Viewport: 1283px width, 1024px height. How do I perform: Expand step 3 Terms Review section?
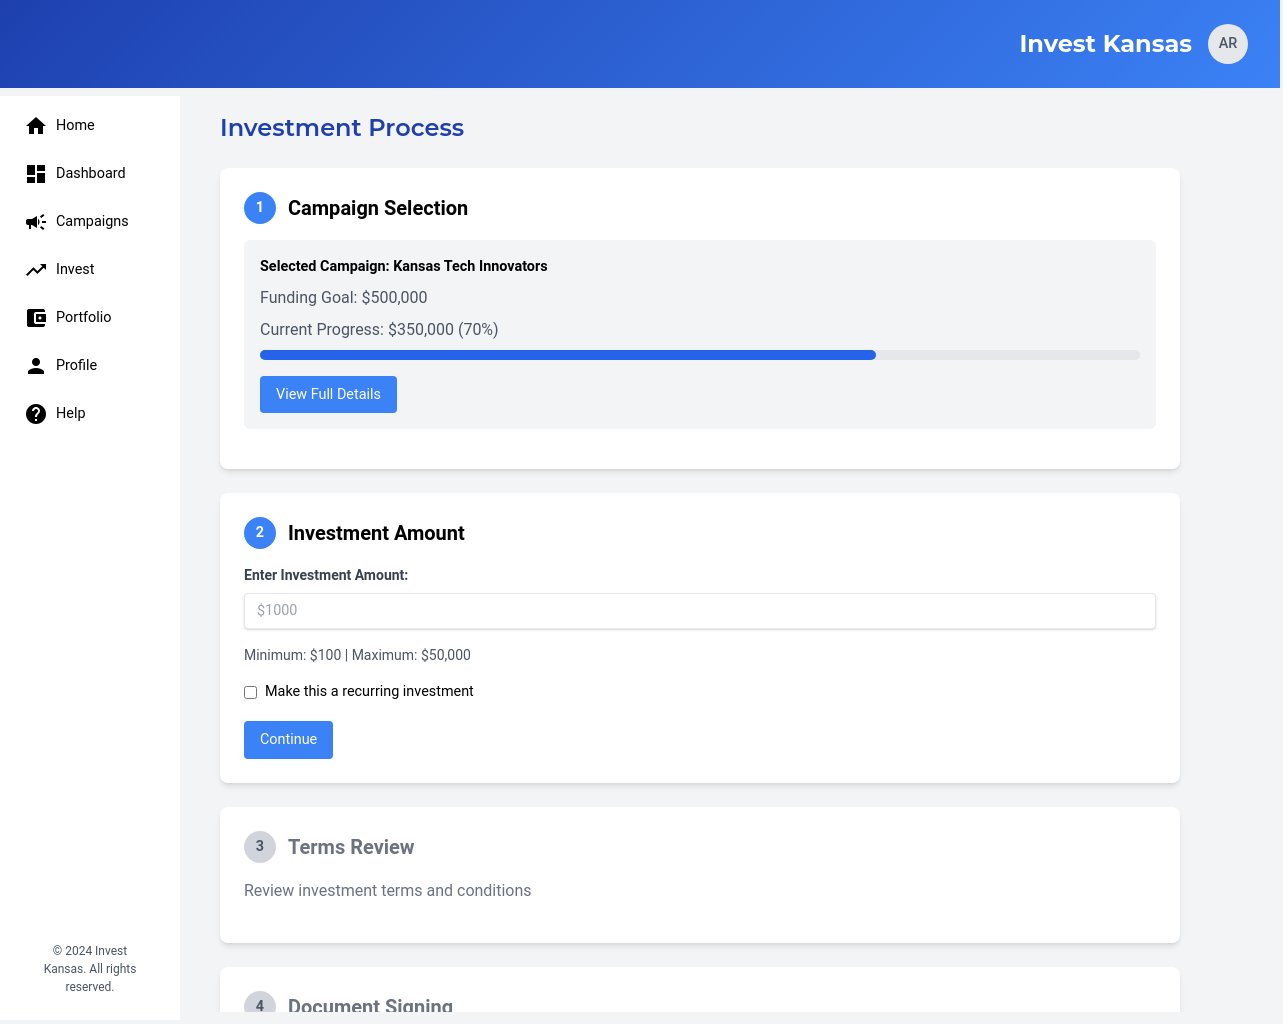coord(351,847)
